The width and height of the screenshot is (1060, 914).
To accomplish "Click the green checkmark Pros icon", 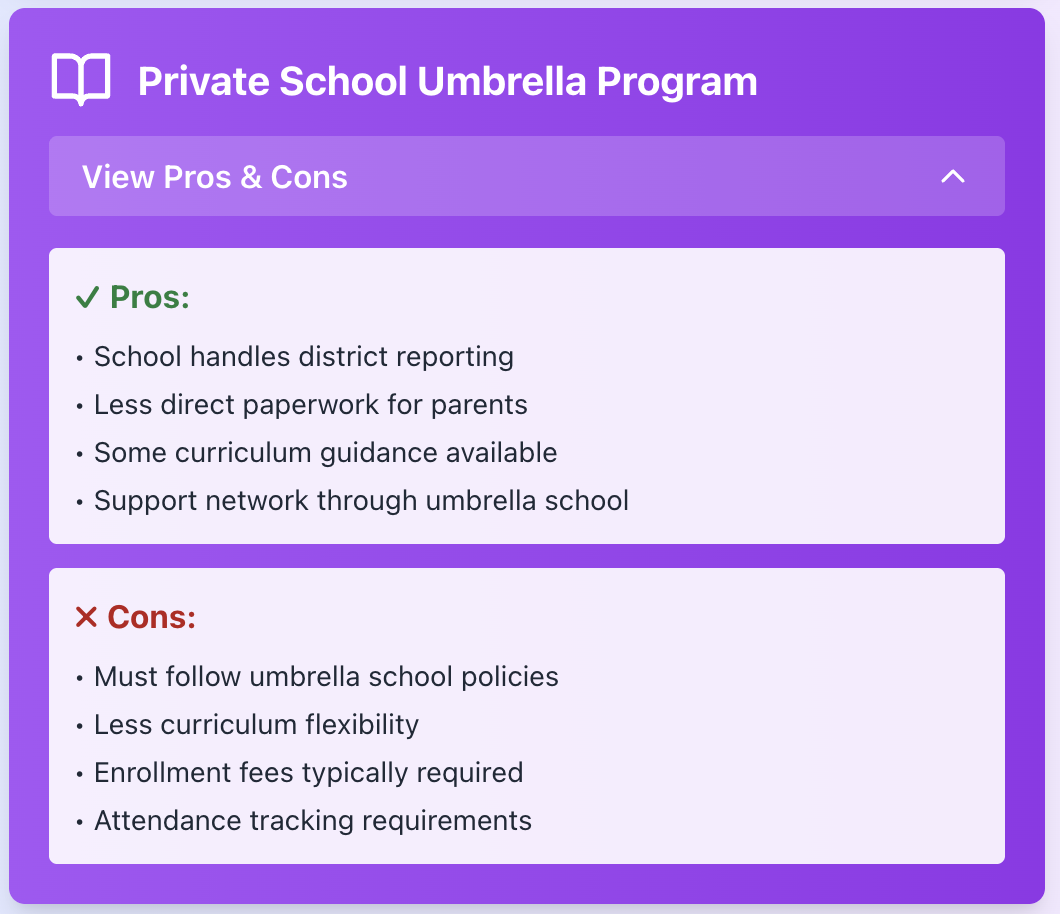I will 87,297.
